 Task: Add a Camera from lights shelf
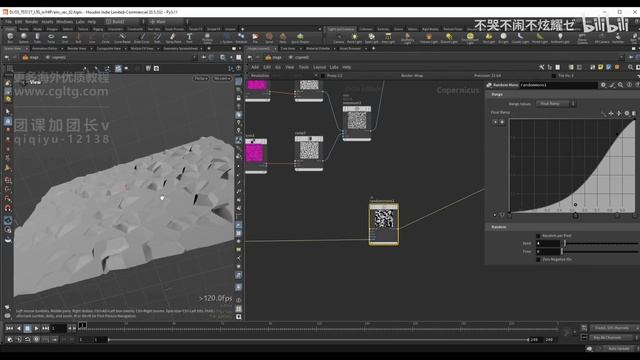click(339, 38)
